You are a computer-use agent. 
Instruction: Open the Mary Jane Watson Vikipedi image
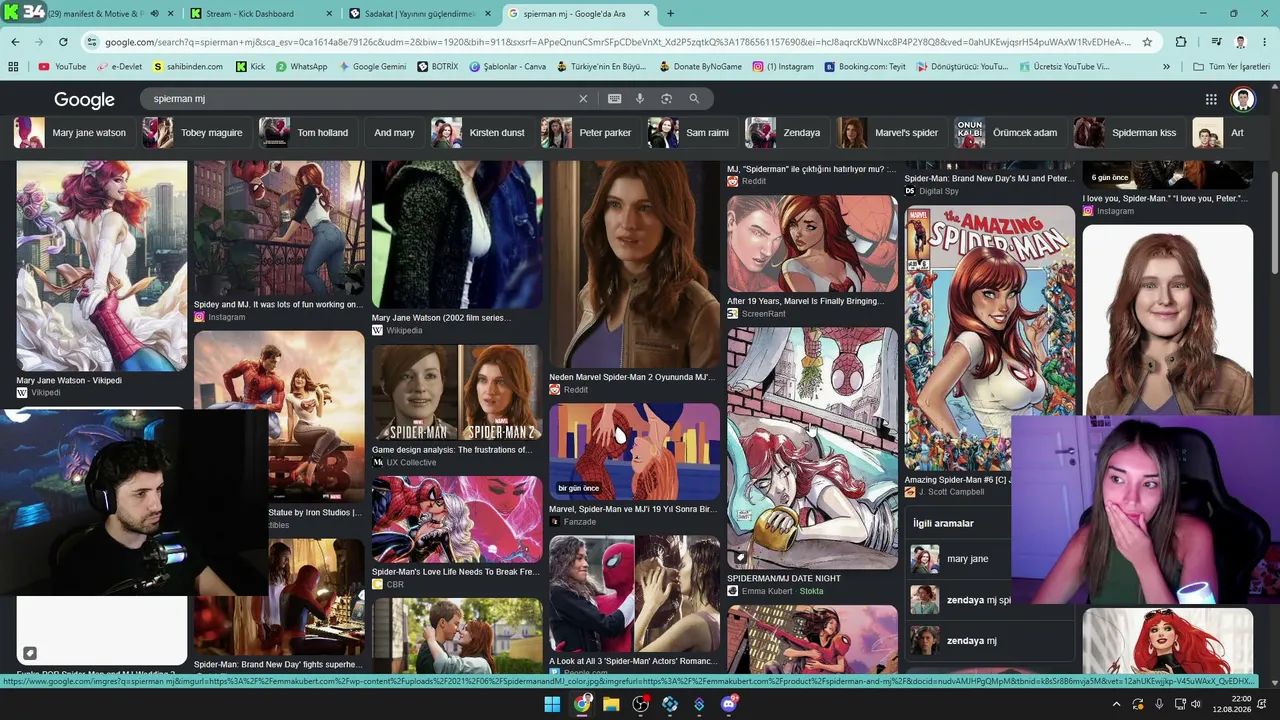point(101,266)
